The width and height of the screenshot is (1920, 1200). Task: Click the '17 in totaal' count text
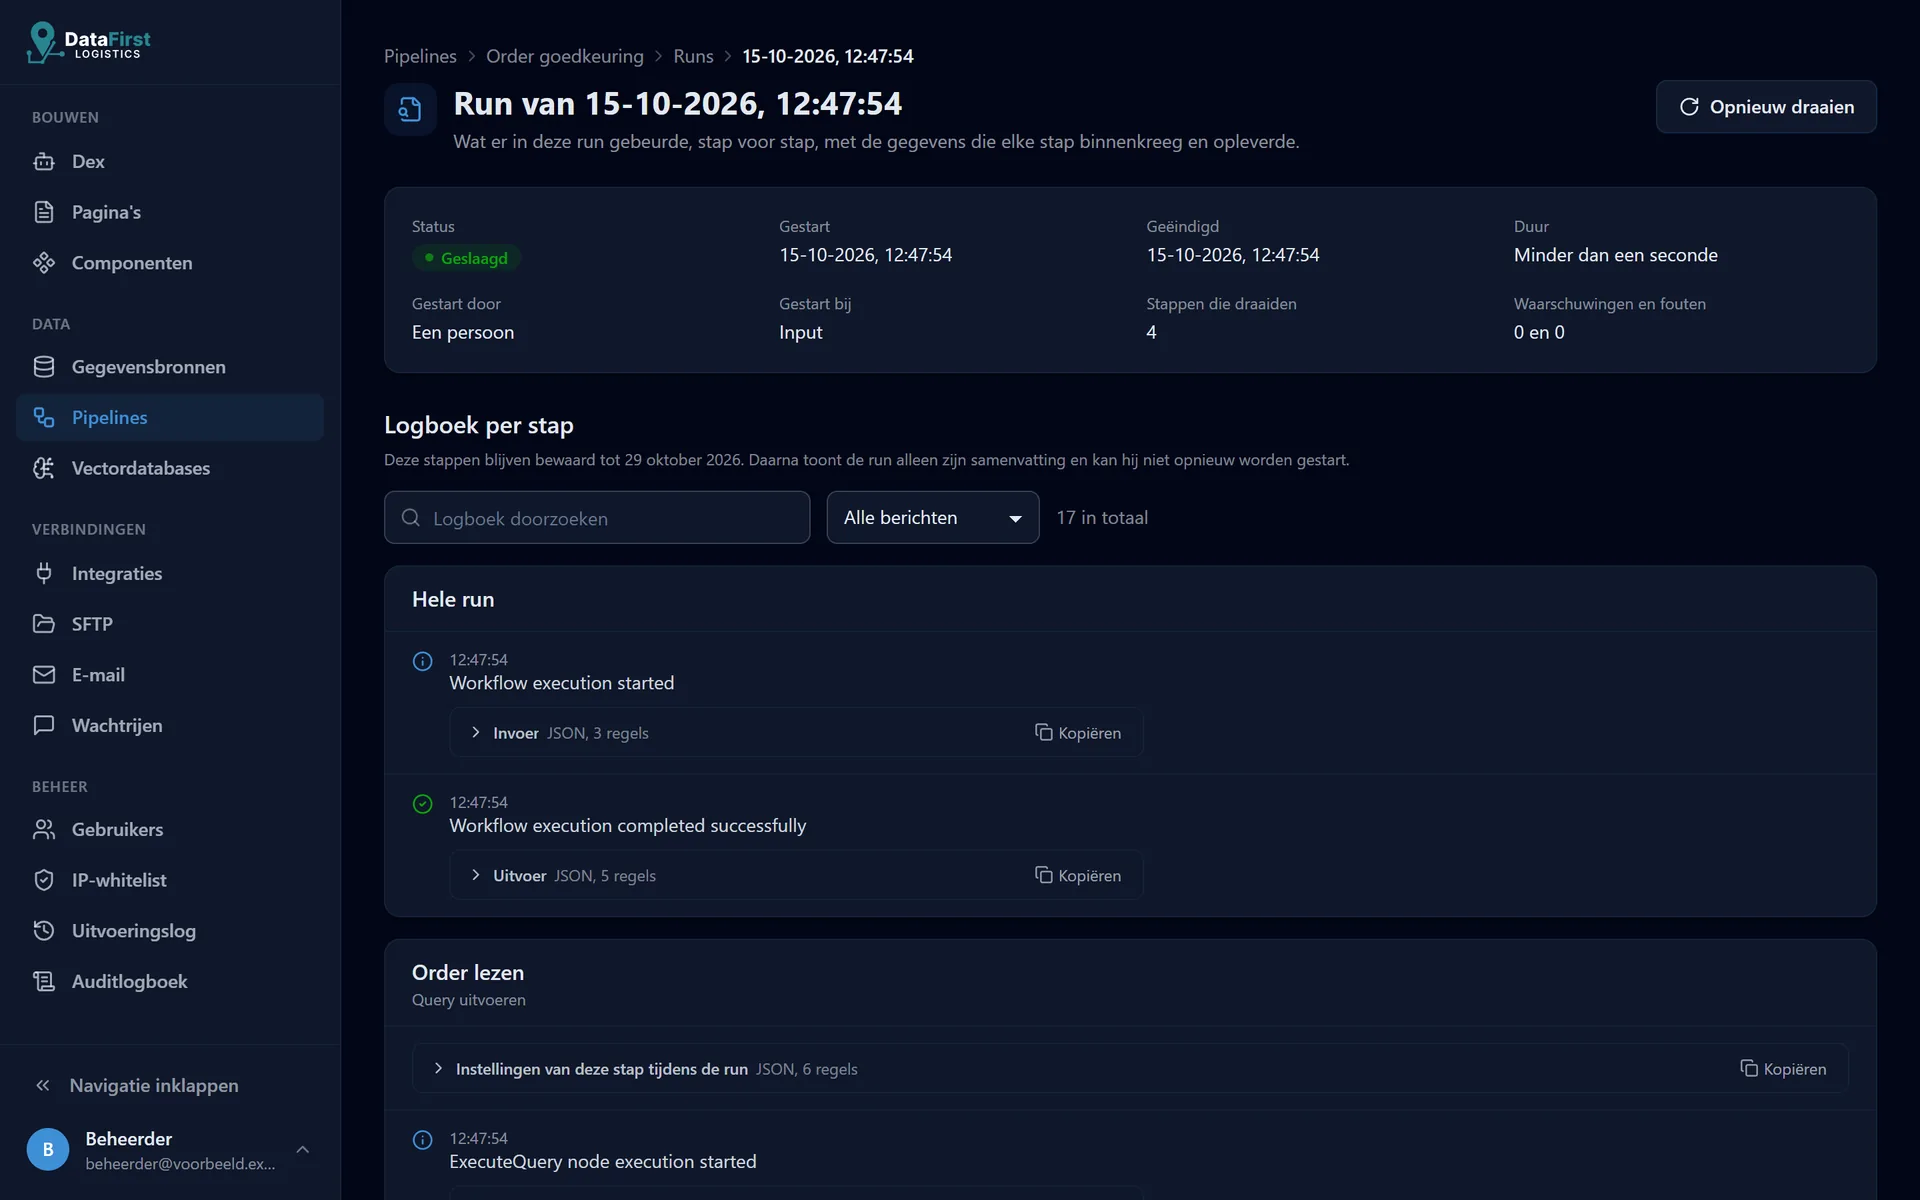[x=1102, y=517]
